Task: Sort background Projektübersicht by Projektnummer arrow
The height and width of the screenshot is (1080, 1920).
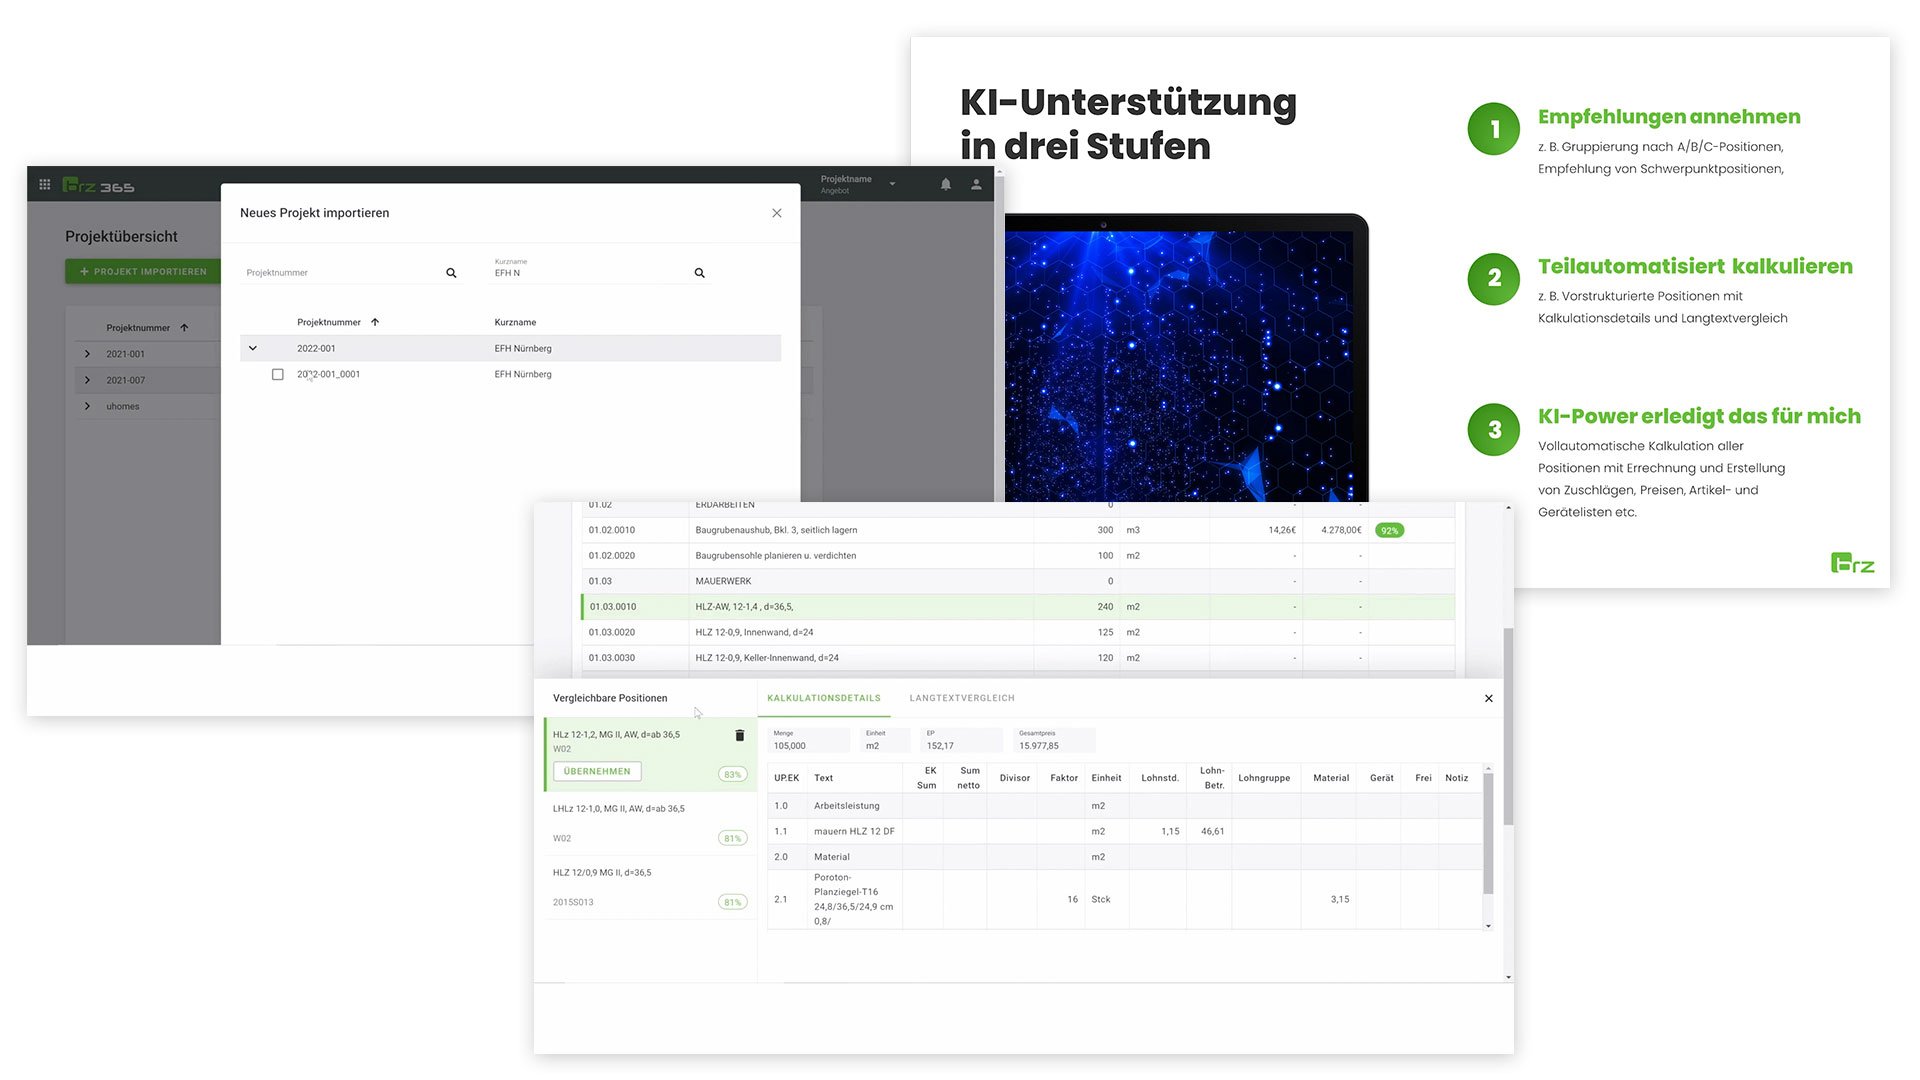Action: click(x=184, y=328)
